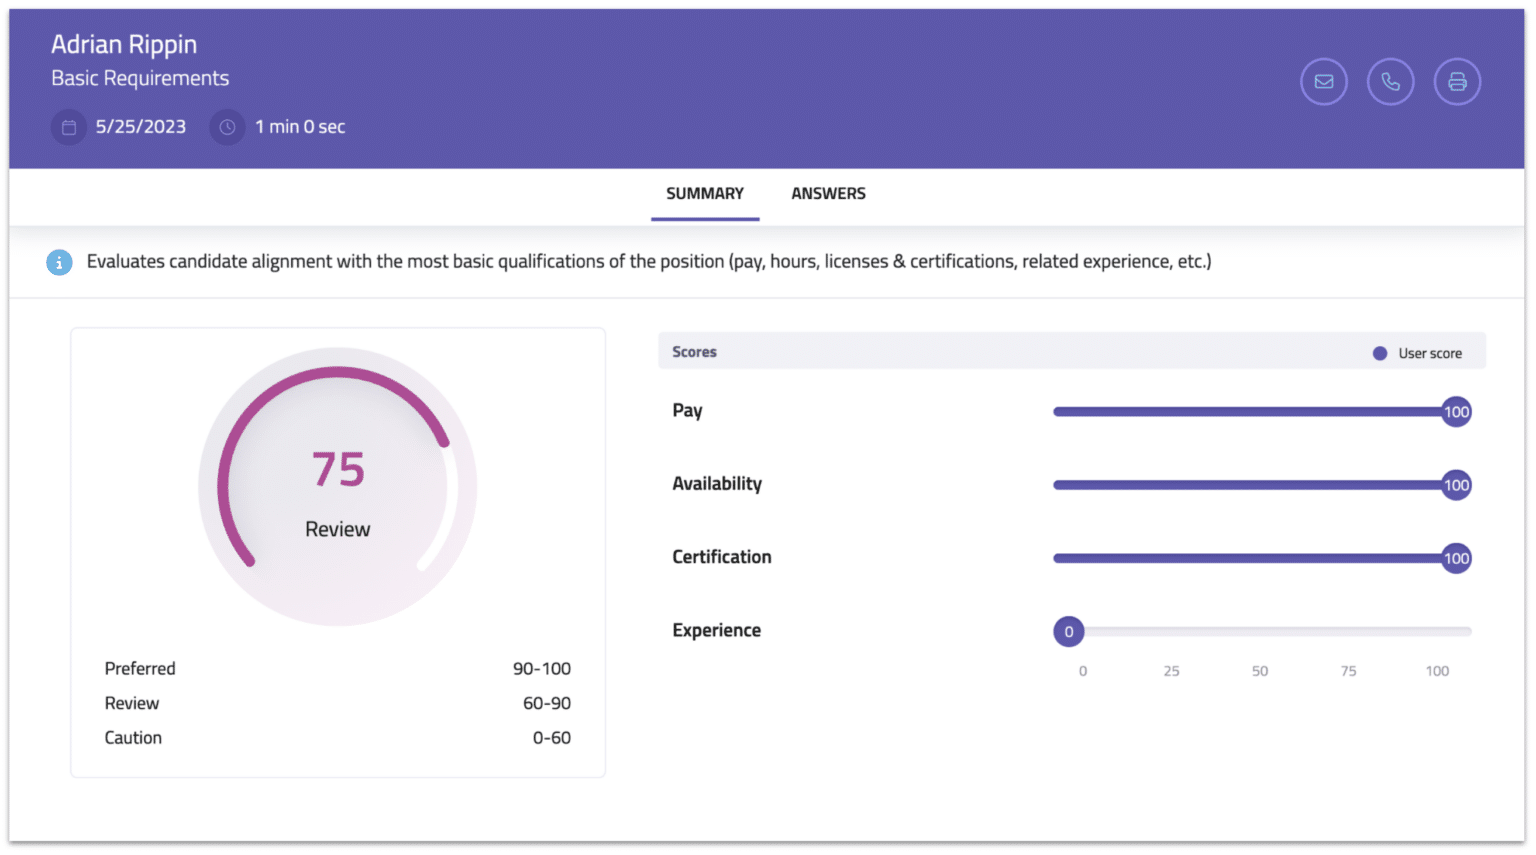The image size is (1536, 855).
Task: Click the phone call icon
Action: [x=1390, y=81]
